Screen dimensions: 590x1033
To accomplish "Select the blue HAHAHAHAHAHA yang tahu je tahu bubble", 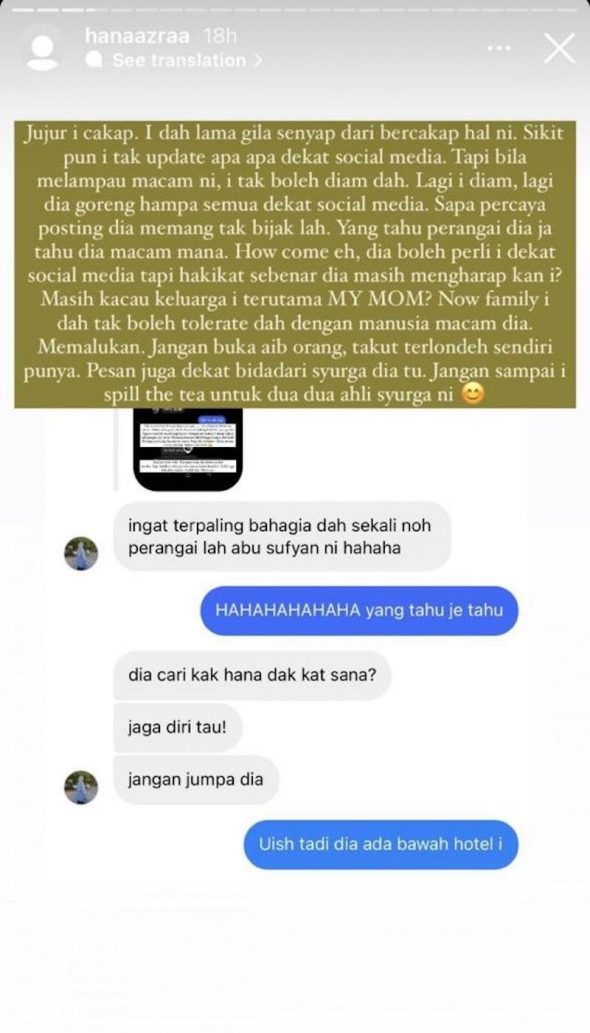I will [x=360, y=610].
